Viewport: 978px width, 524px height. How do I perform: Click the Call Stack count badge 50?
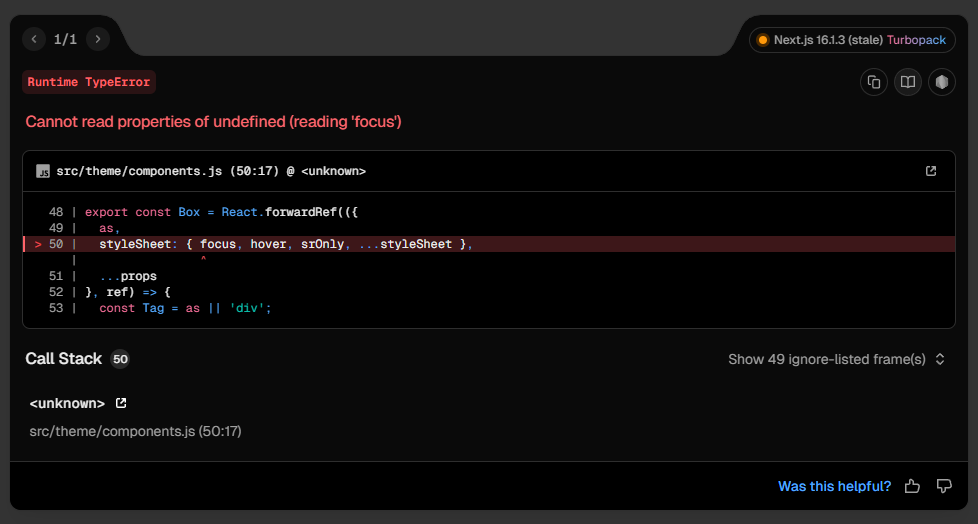click(x=120, y=359)
